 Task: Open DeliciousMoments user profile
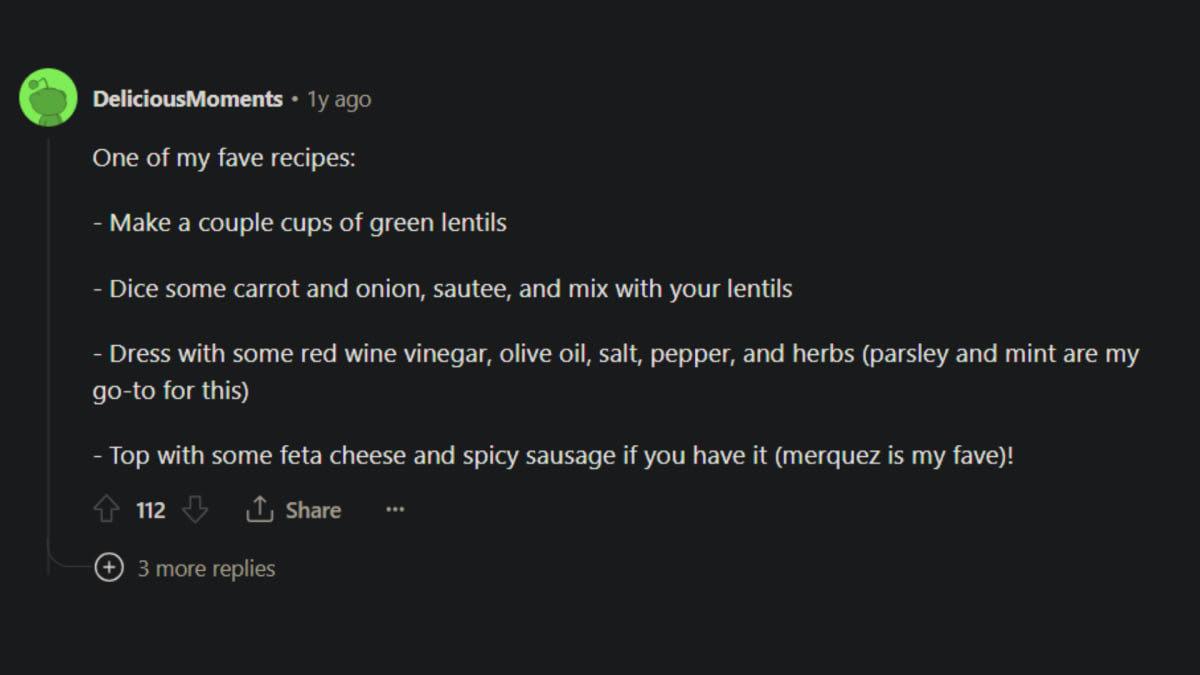coord(188,99)
